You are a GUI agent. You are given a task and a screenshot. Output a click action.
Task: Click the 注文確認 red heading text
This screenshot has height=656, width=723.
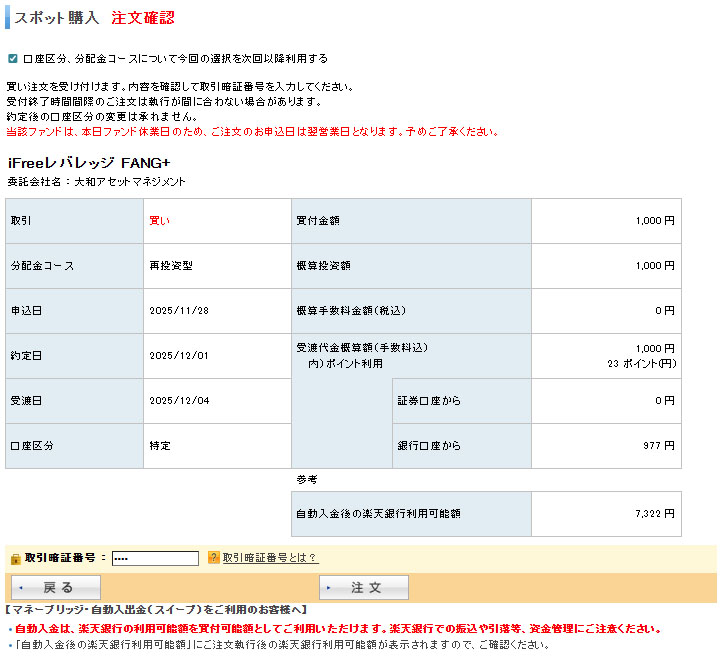(142, 18)
